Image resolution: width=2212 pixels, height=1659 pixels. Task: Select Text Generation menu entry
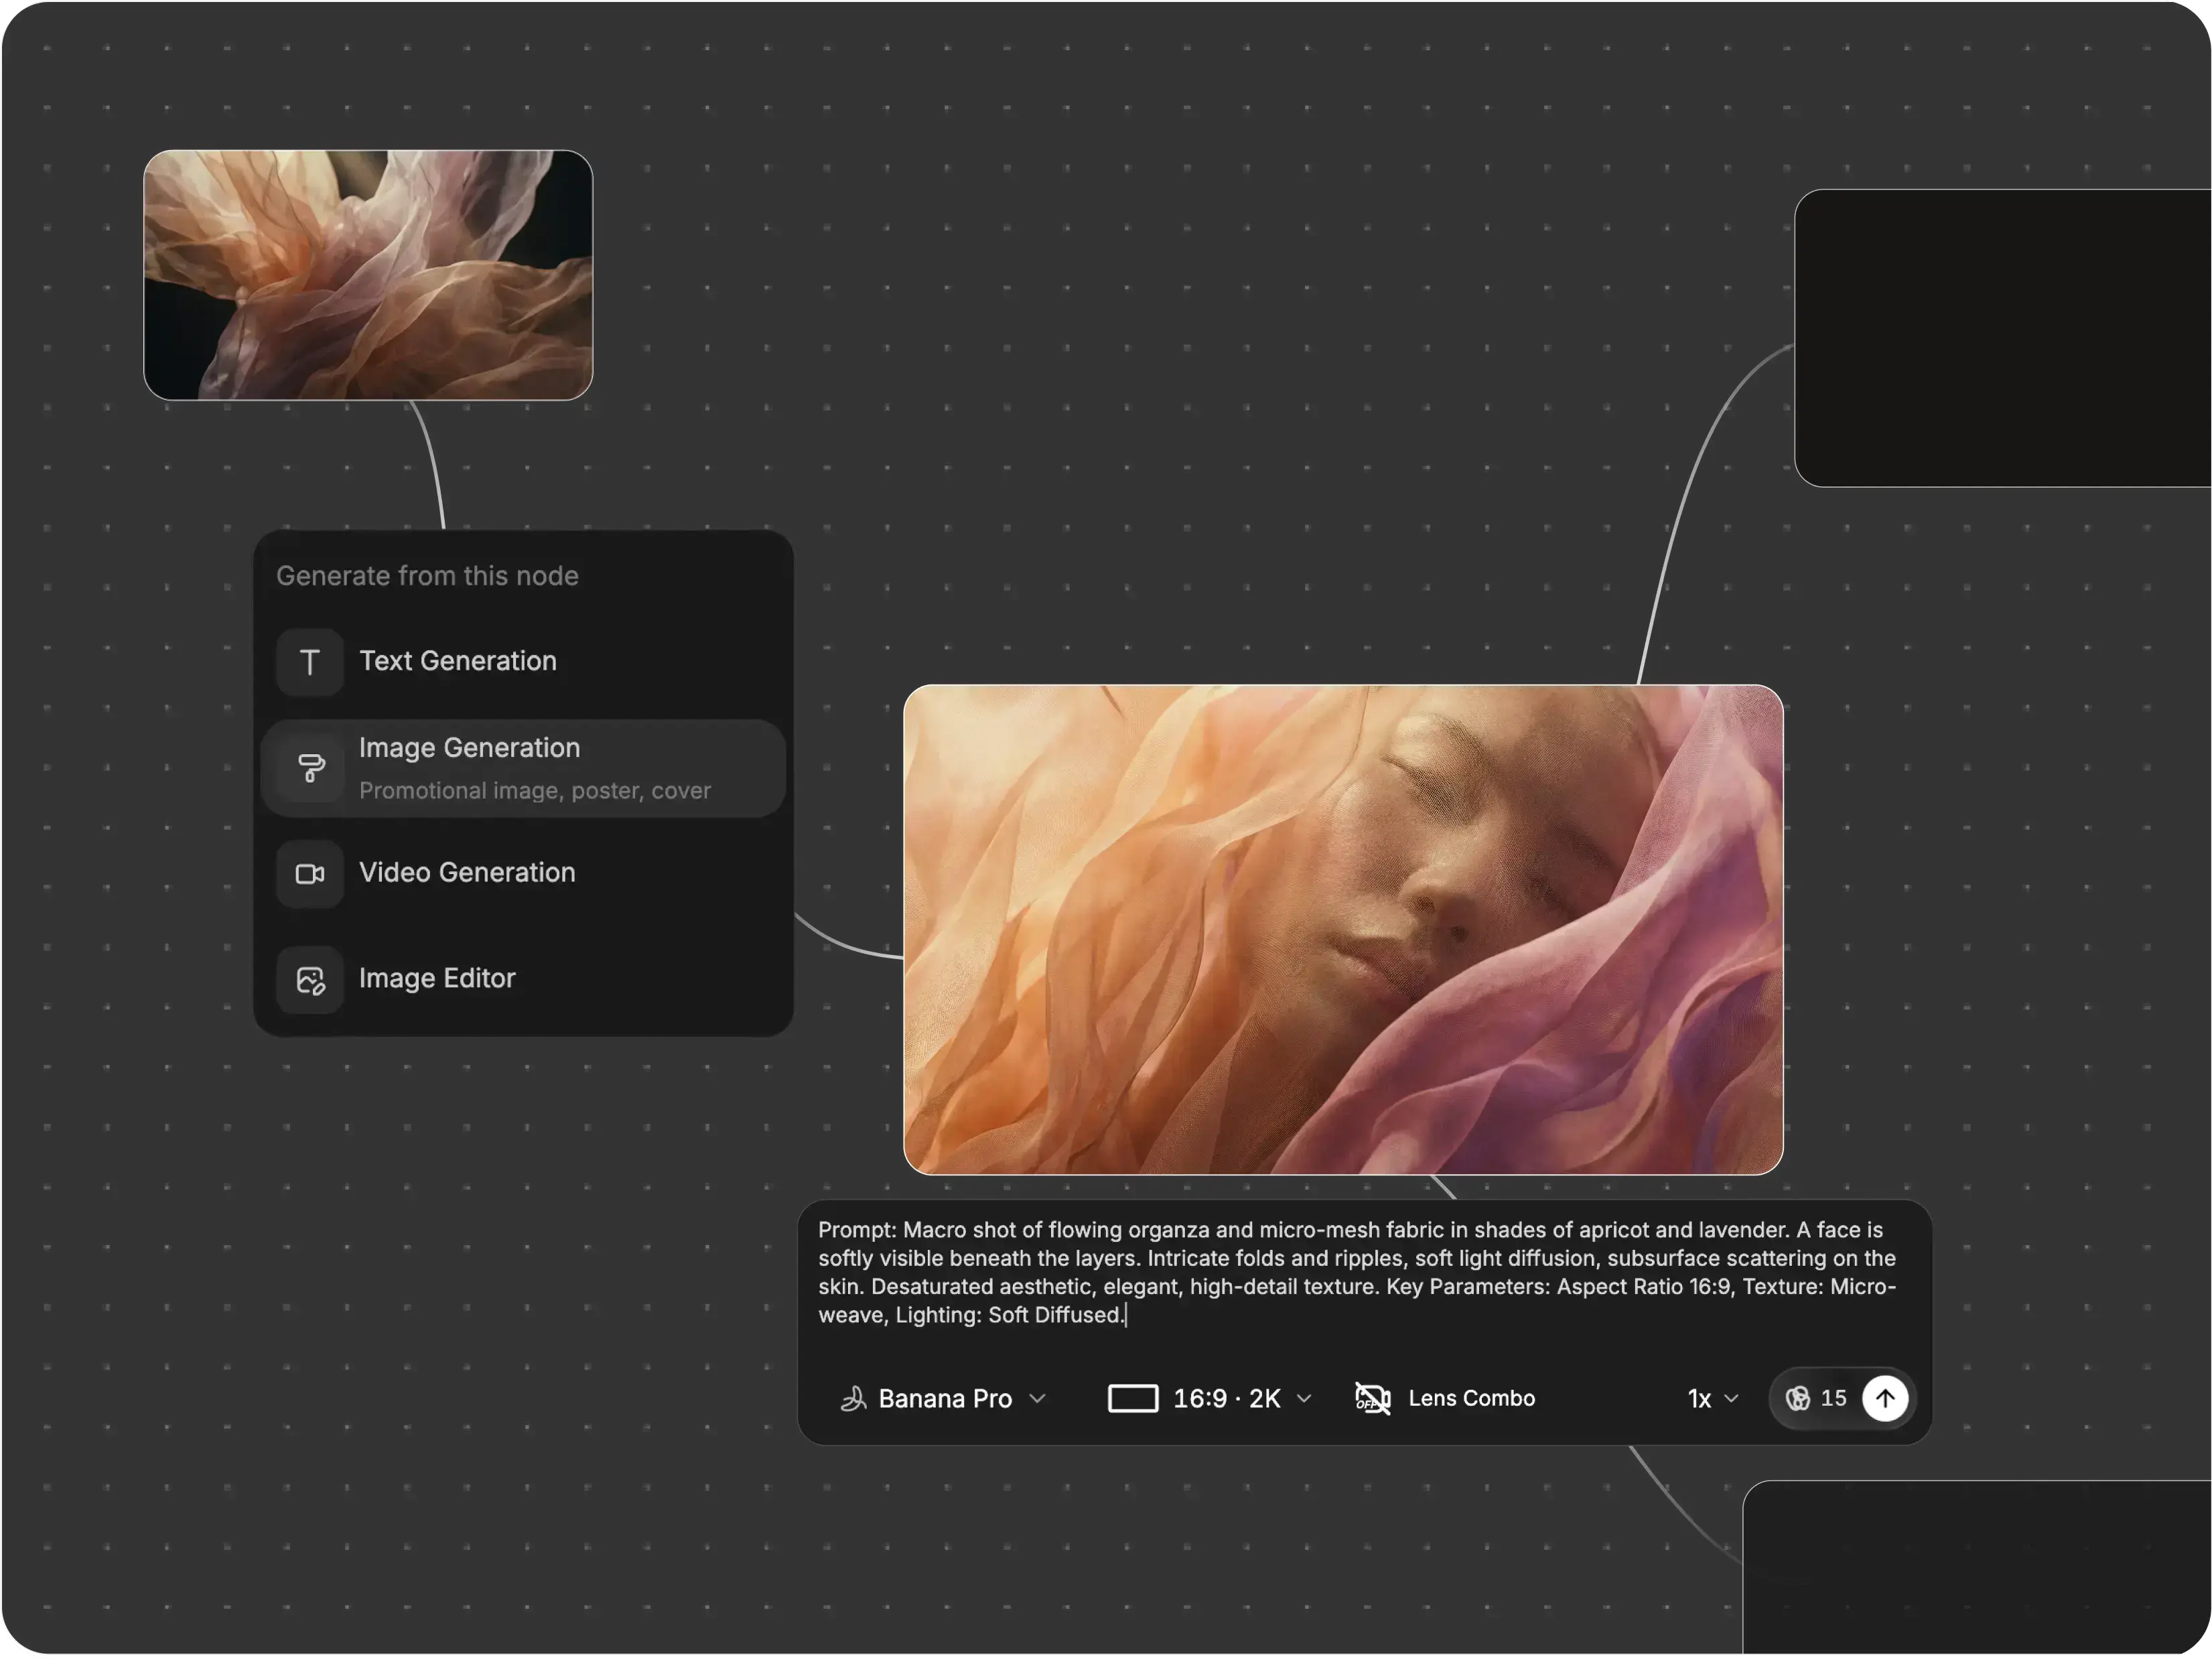point(523,662)
